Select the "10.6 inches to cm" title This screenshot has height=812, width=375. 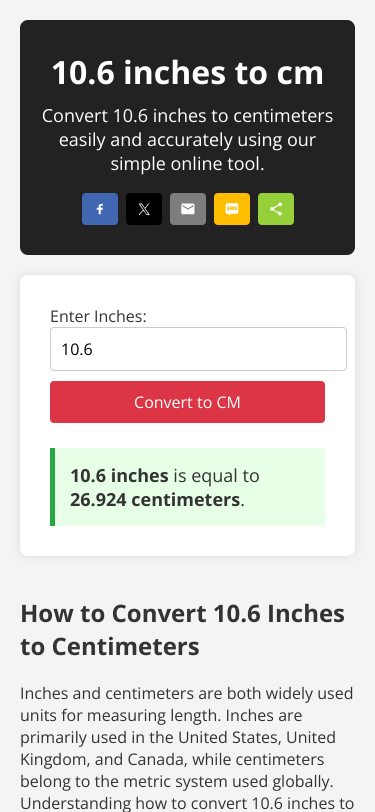tap(188, 73)
